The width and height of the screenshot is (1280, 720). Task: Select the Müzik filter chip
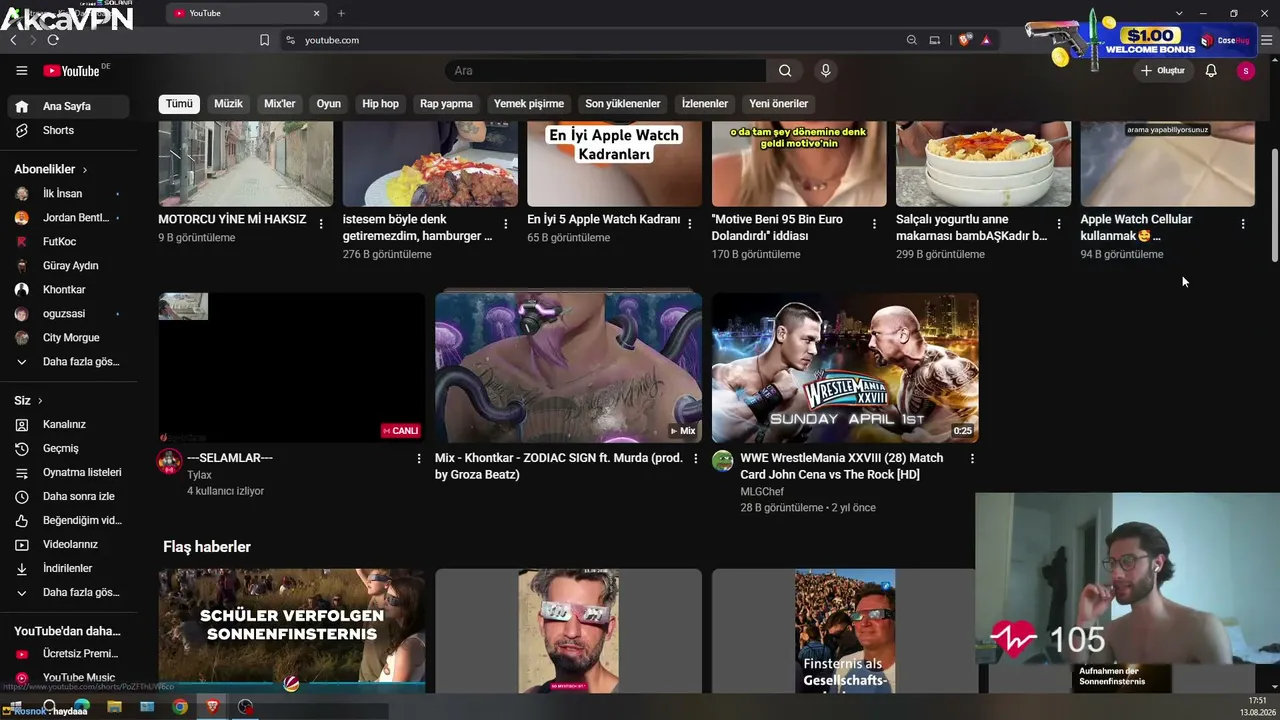coord(228,104)
